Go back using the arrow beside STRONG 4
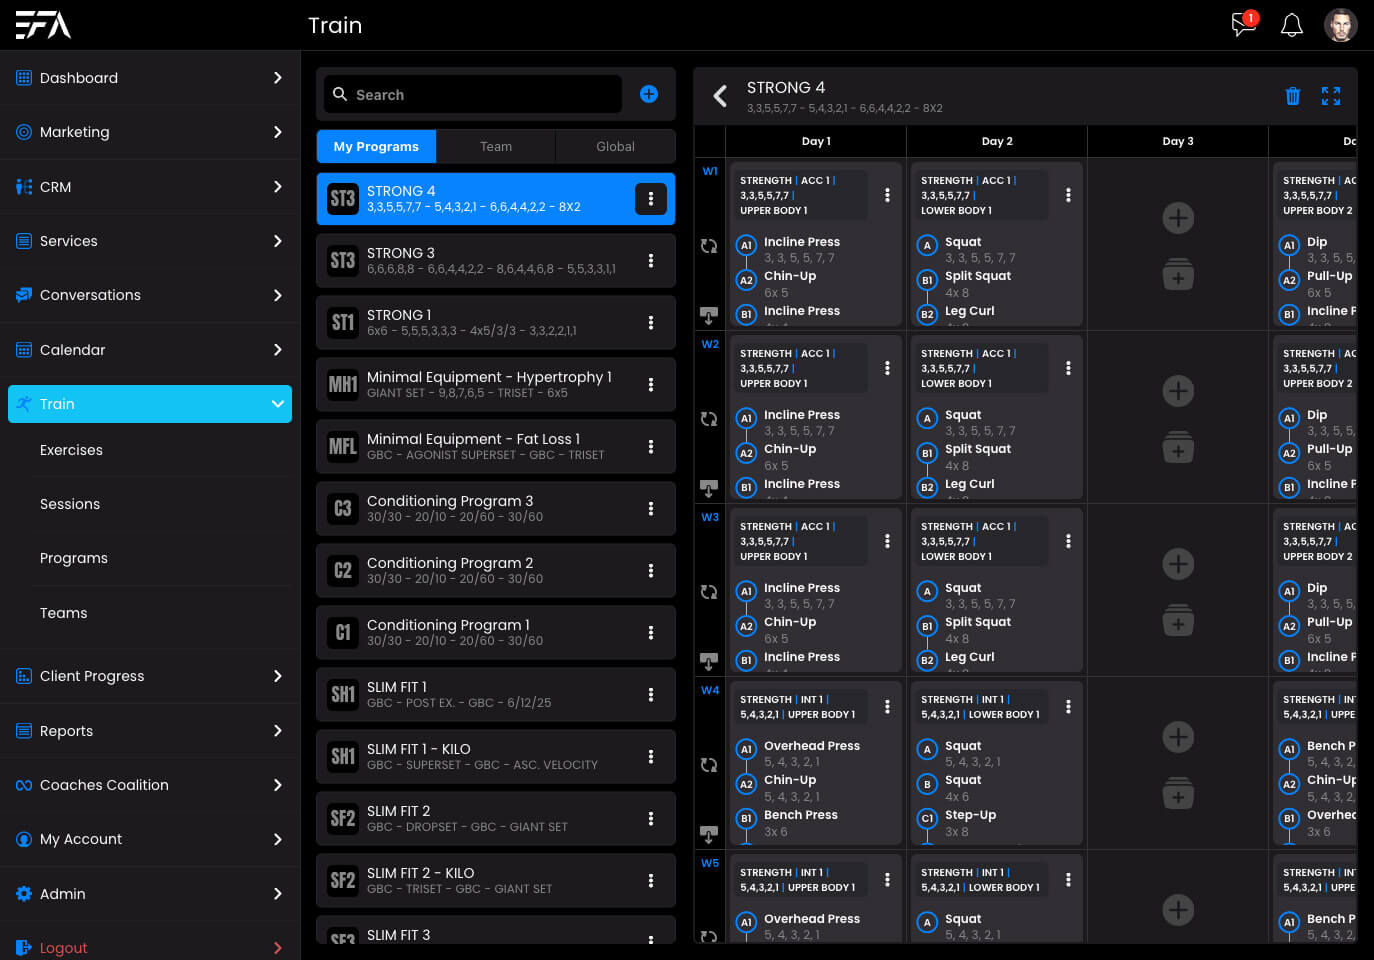This screenshot has height=960, width=1374. 720,96
